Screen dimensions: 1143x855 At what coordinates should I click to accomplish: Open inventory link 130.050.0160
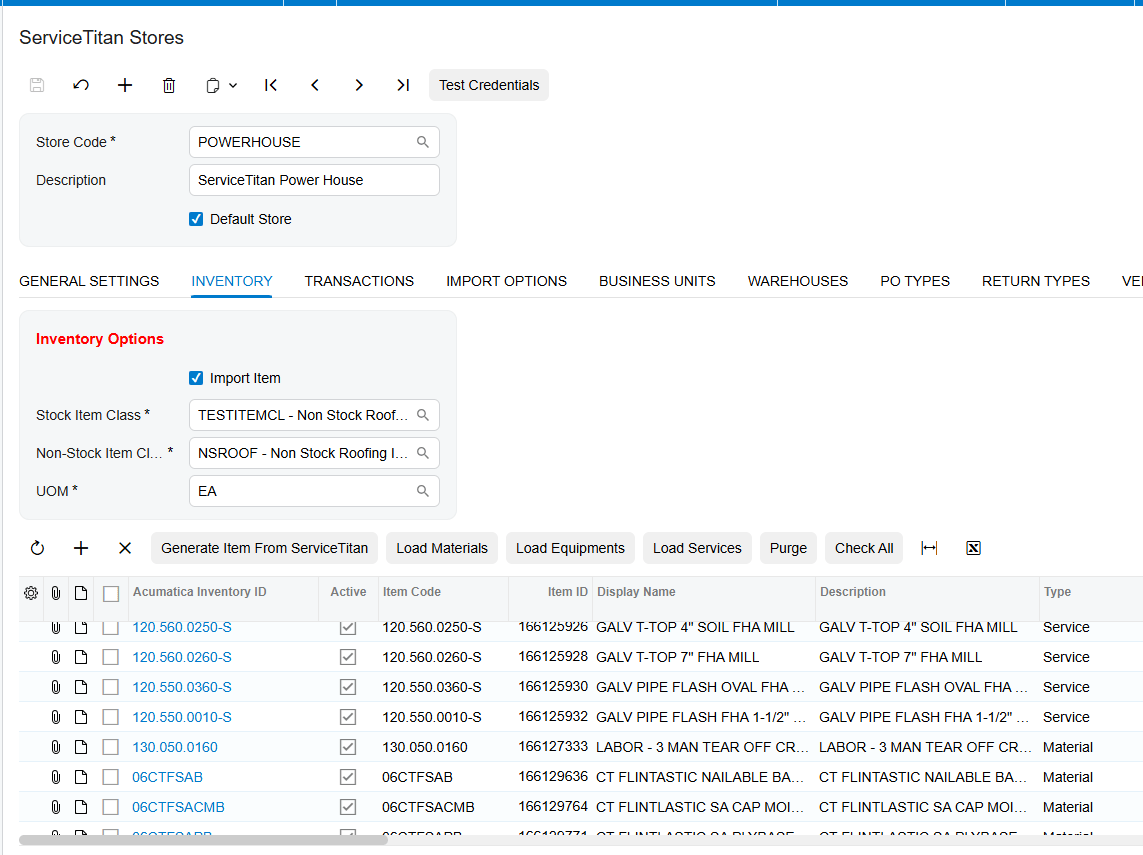click(175, 747)
